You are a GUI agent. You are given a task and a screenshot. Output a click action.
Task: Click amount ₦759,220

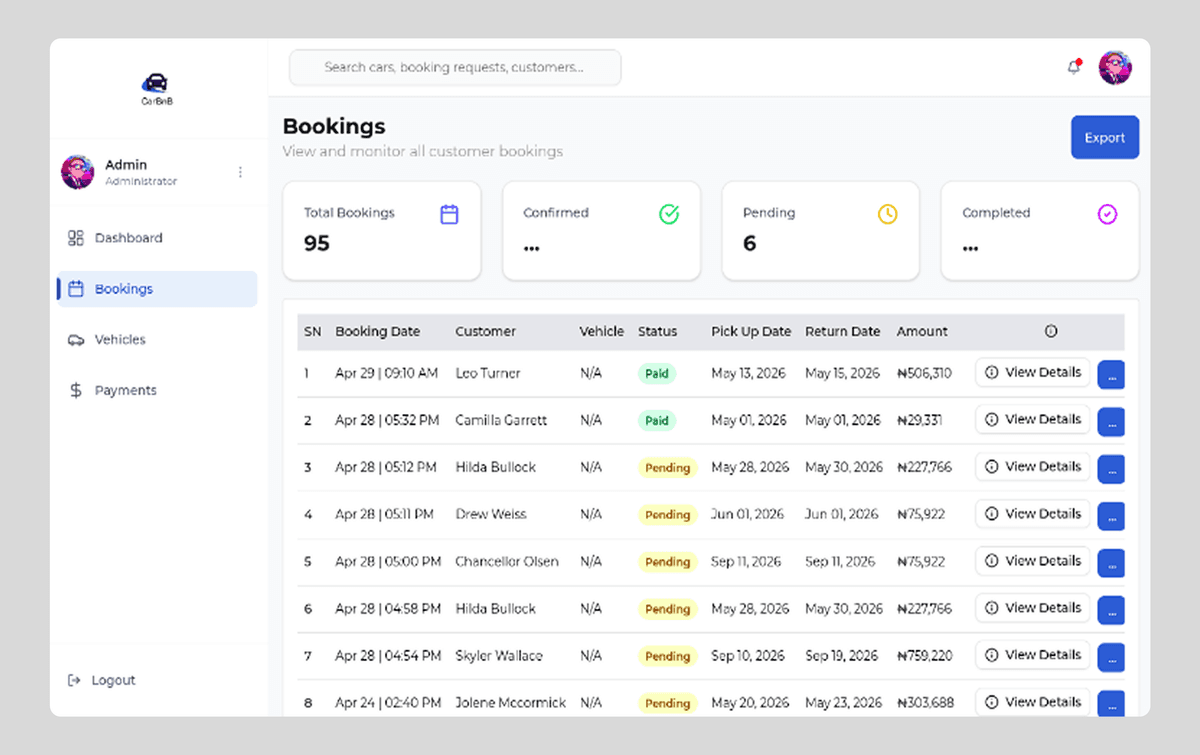[x=925, y=656]
